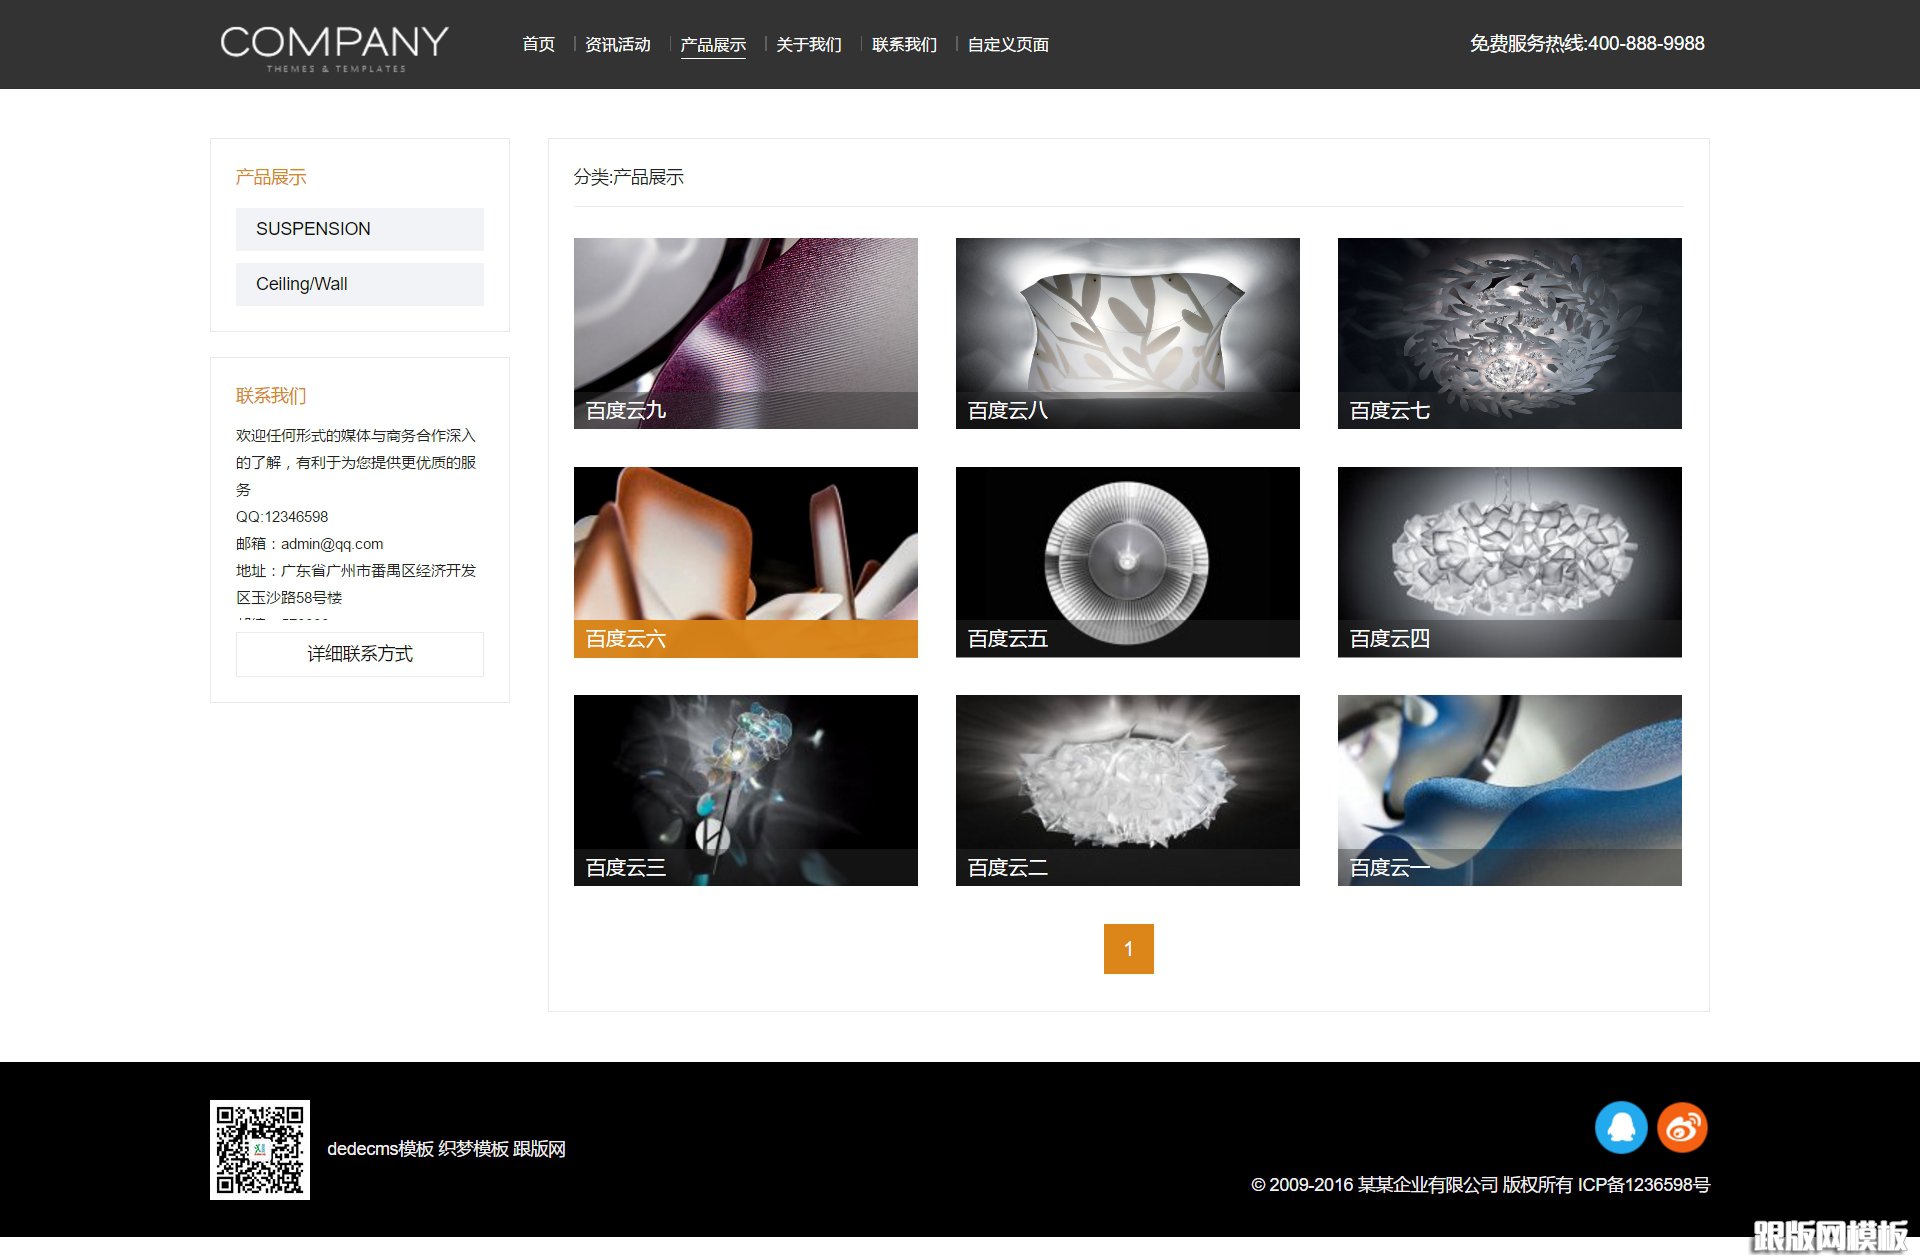Screen dimensions: 1920x1260
Task: Select the Ceiling/Wall category
Action: [359, 284]
